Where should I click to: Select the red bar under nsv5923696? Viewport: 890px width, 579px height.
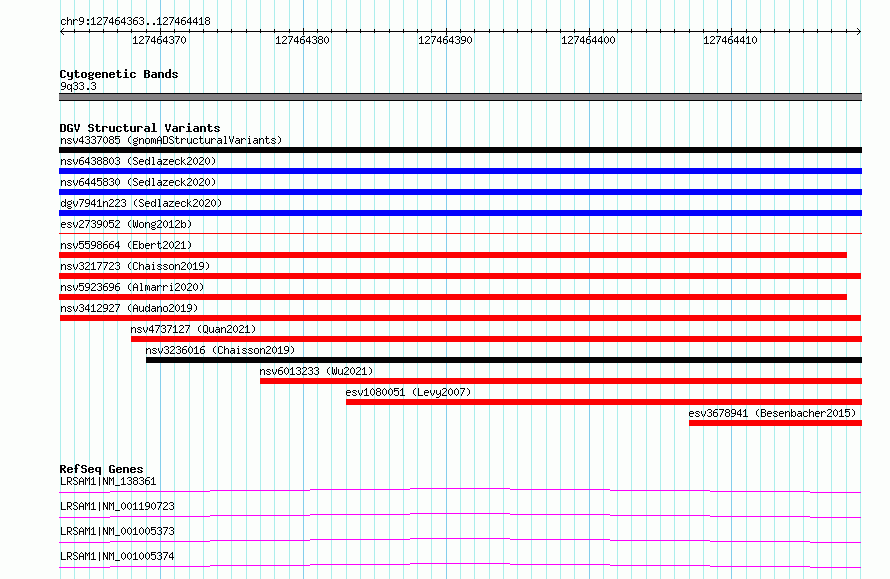[453, 297]
